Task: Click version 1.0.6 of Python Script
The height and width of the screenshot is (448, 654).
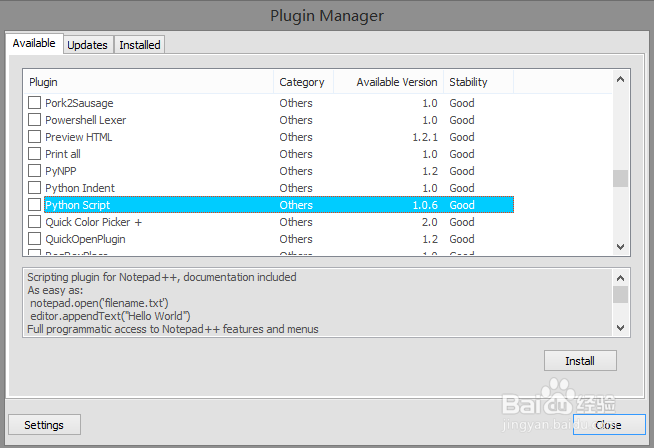Action: click(x=425, y=205)
